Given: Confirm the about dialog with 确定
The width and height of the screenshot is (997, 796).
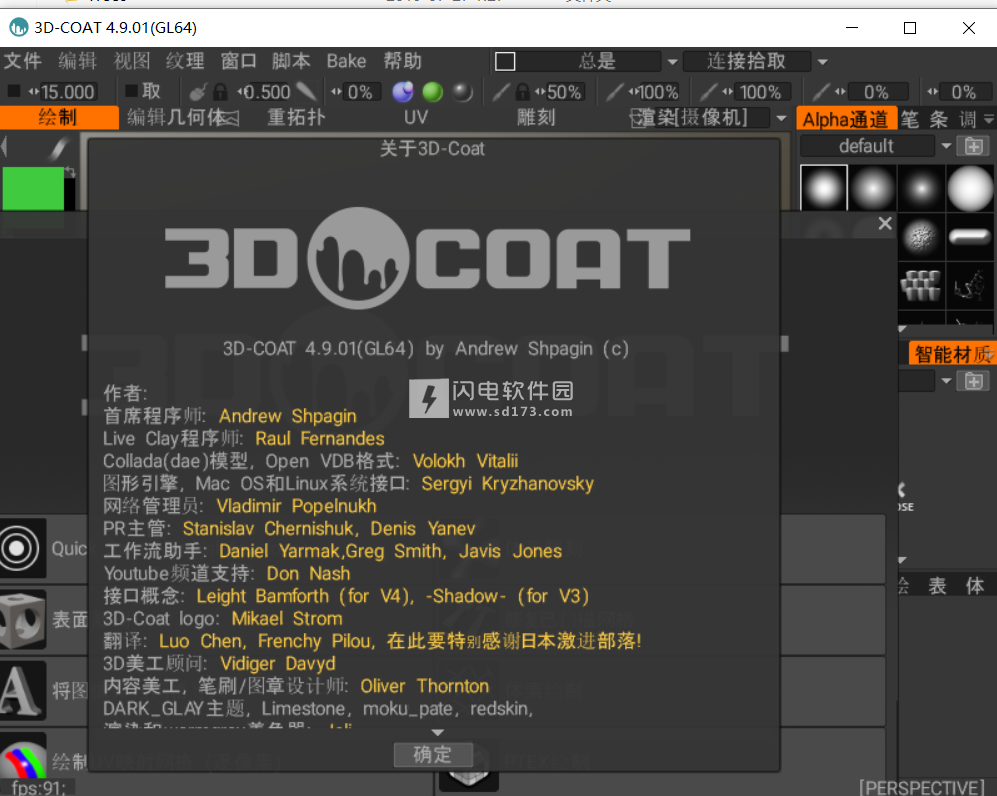Looking at the screenshot, I should 433,755.
